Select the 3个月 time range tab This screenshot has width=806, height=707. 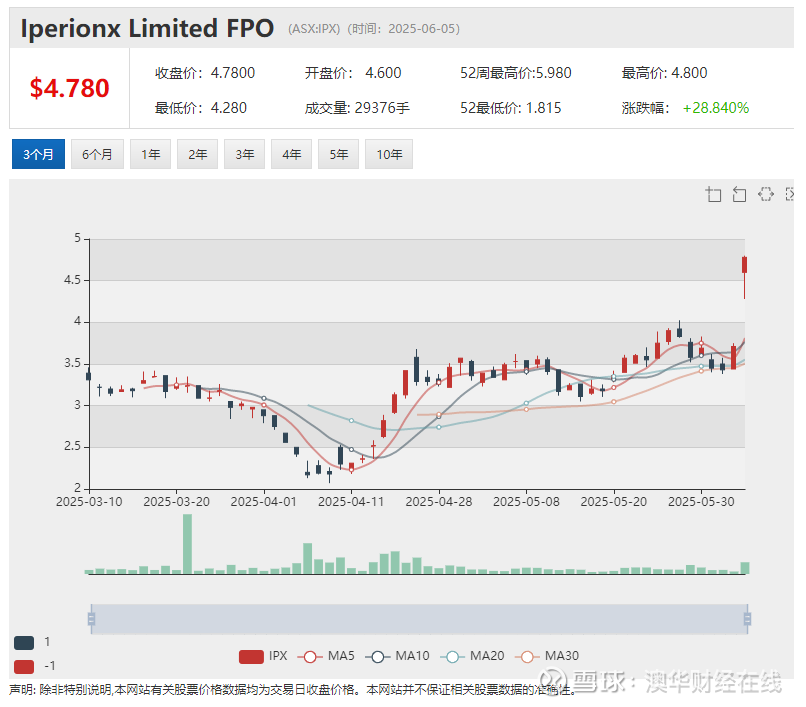38,154
